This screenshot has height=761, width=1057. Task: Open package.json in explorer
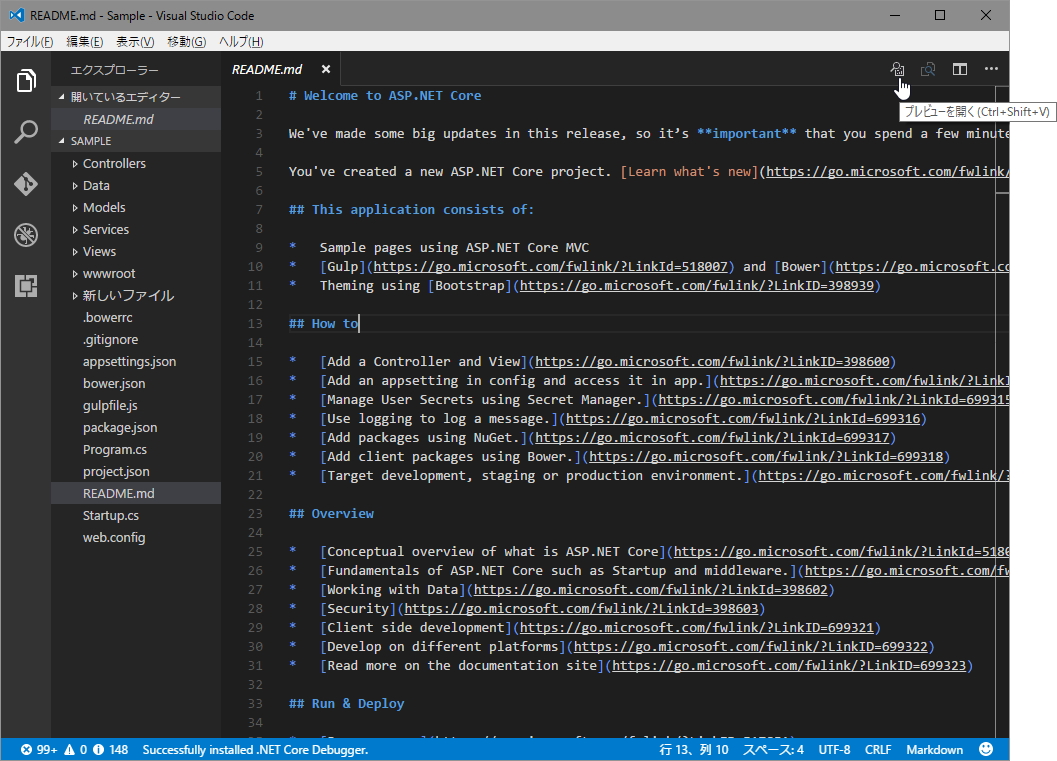coord(136,427)
